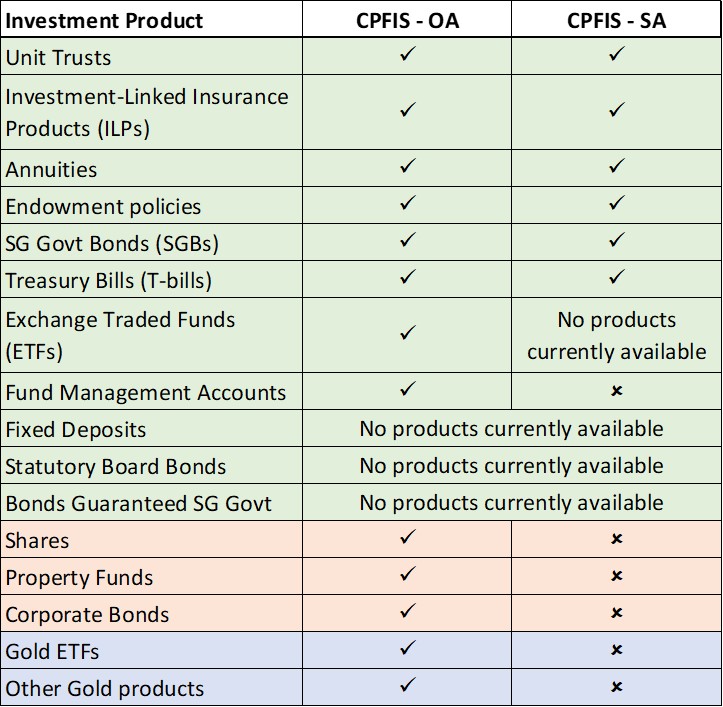723x707 pixels.
Task: Click the Investment-Linked Insurance Products row label
Action: [x=146, y=112]
